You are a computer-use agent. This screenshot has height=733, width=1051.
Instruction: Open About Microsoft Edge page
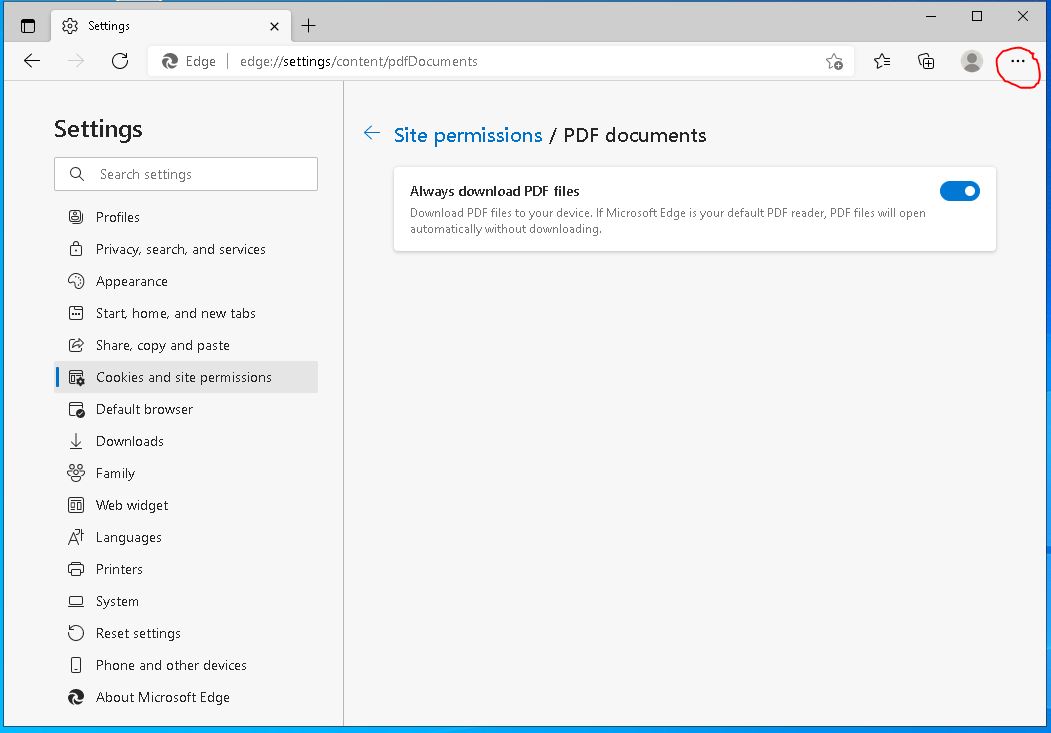[x=186, y=697]
